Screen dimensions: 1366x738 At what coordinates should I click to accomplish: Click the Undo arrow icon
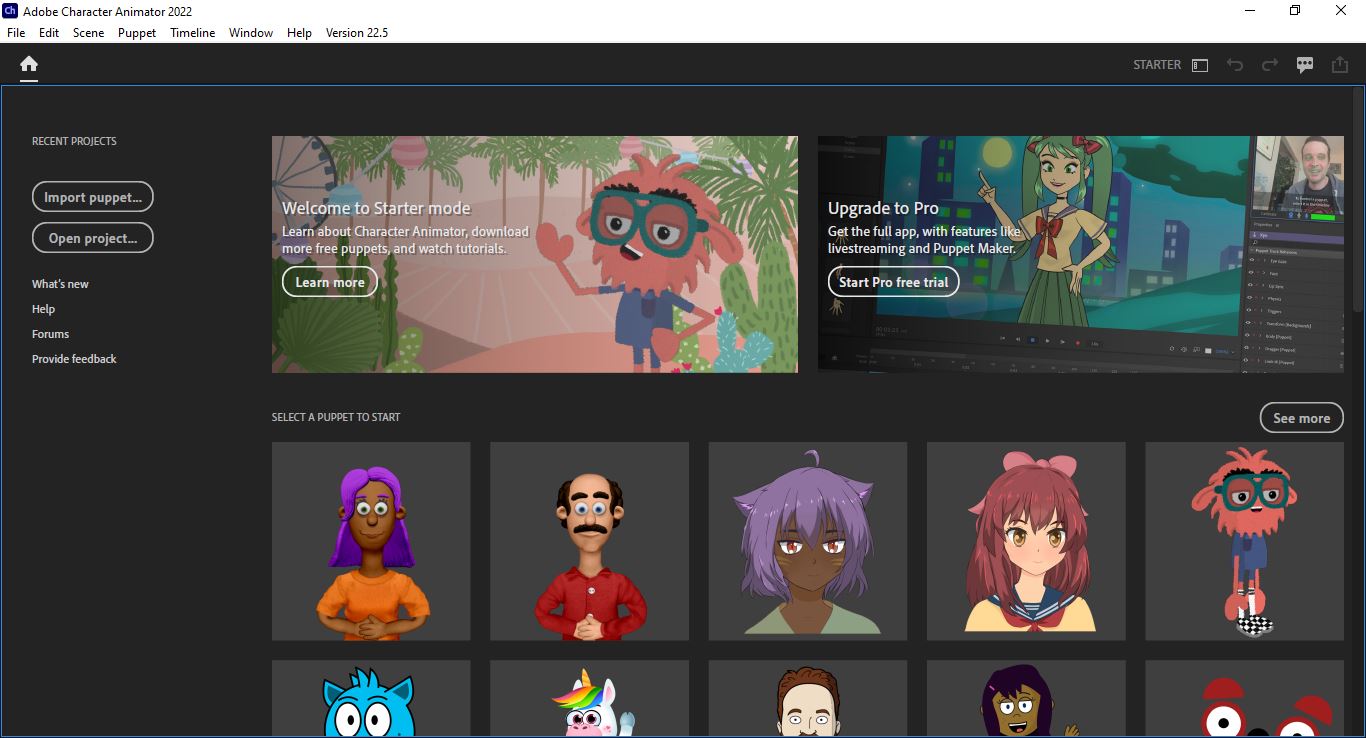1235,65
